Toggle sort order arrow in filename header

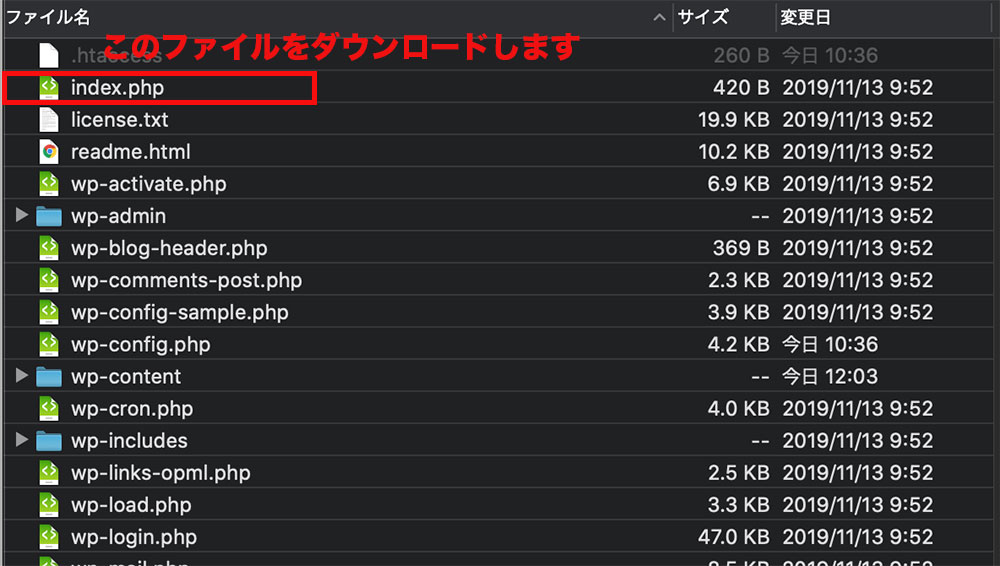pos(659,17)
